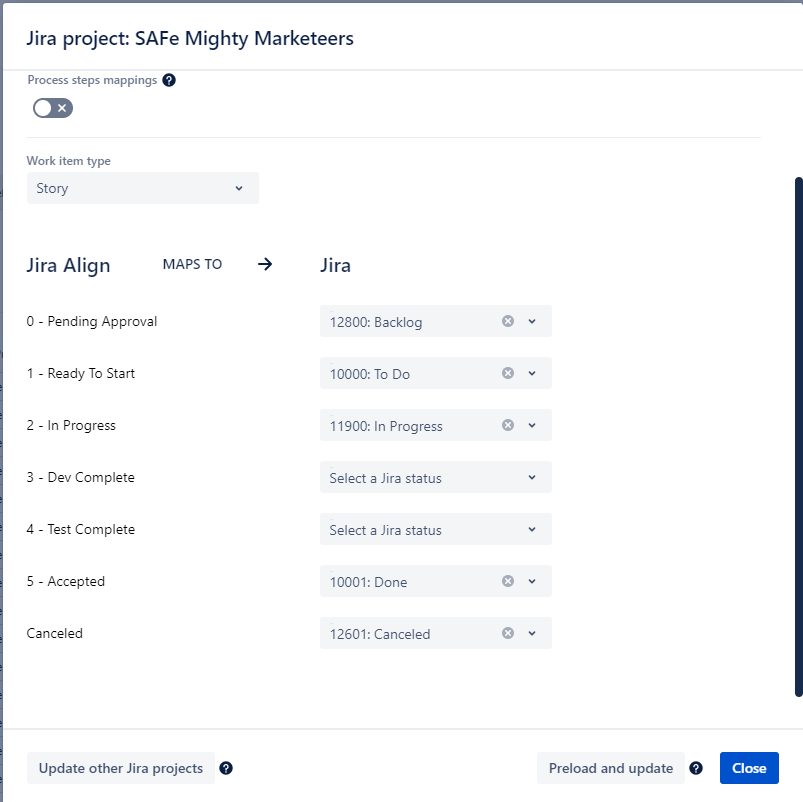The height and width of the screenshot is (802, 803).
Task: Enable the Process steps mappings toggle
Action: point(52,107)
